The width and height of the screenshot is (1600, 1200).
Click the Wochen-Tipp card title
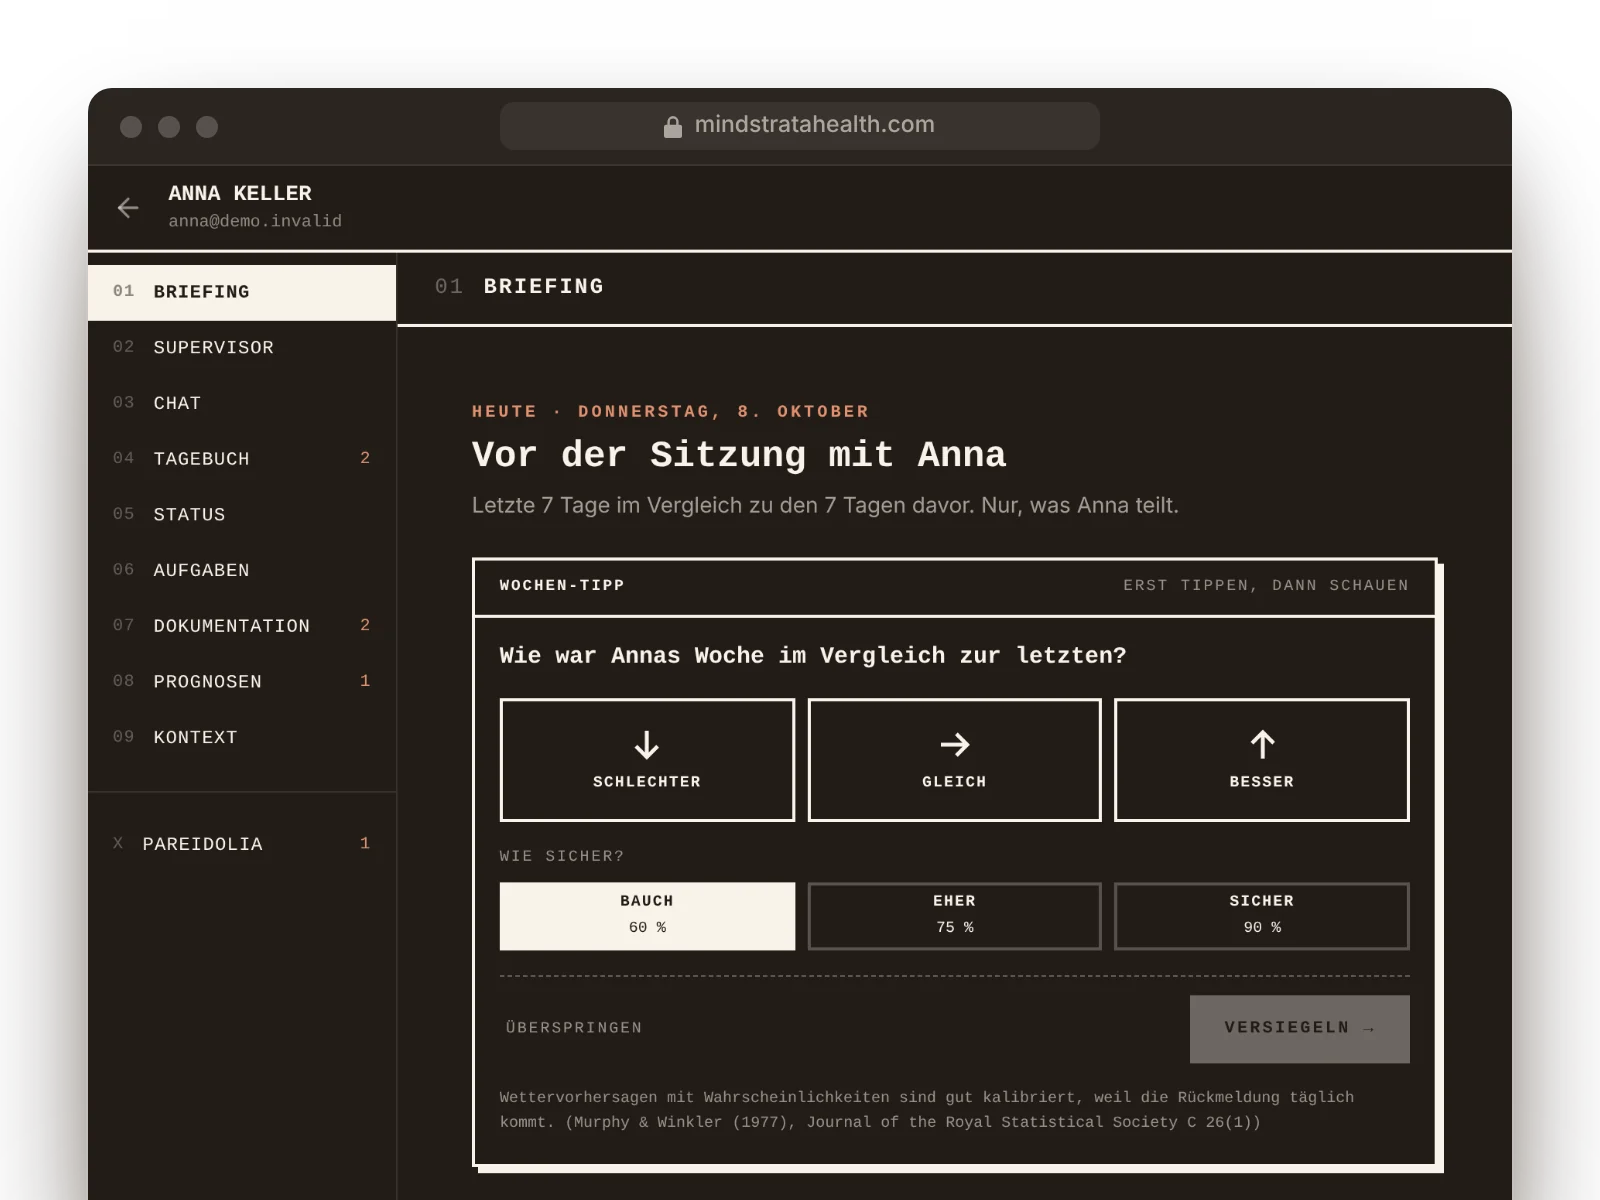click(562, 586)
